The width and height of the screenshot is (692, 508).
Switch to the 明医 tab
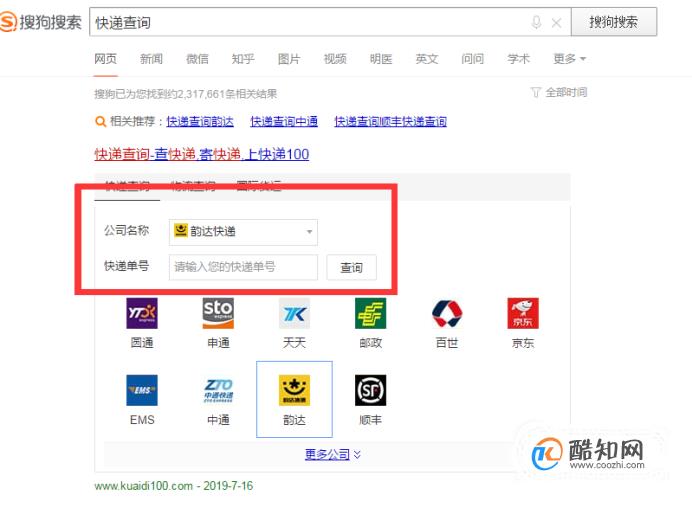pyautogui.click(x=381, y=59)
